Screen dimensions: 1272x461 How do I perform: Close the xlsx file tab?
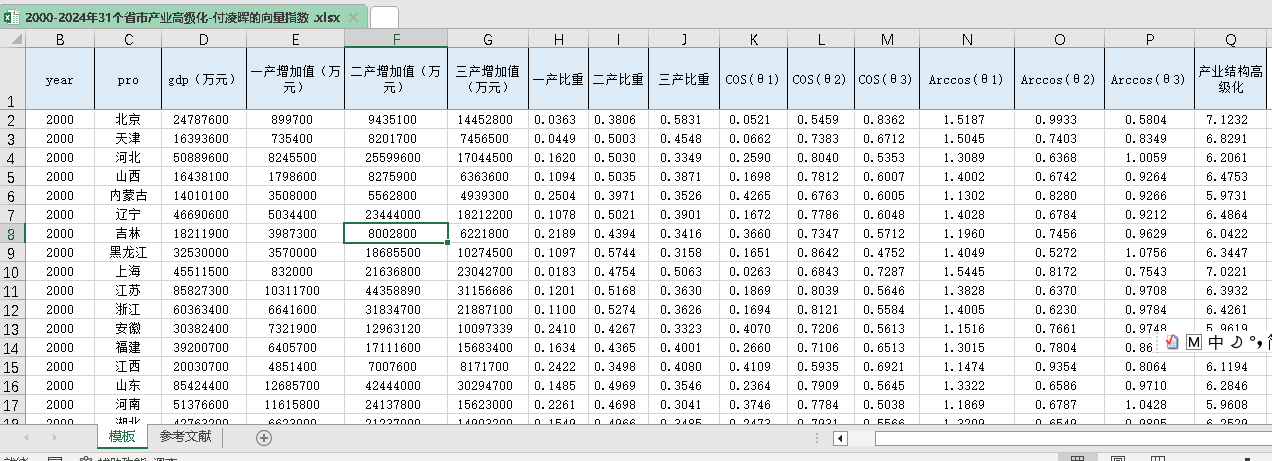353,17
